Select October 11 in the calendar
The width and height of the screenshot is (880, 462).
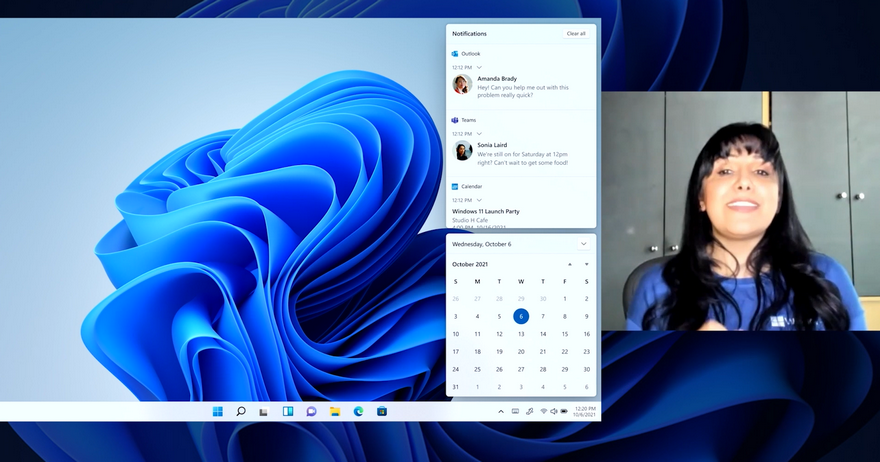[x=478, y=334]
